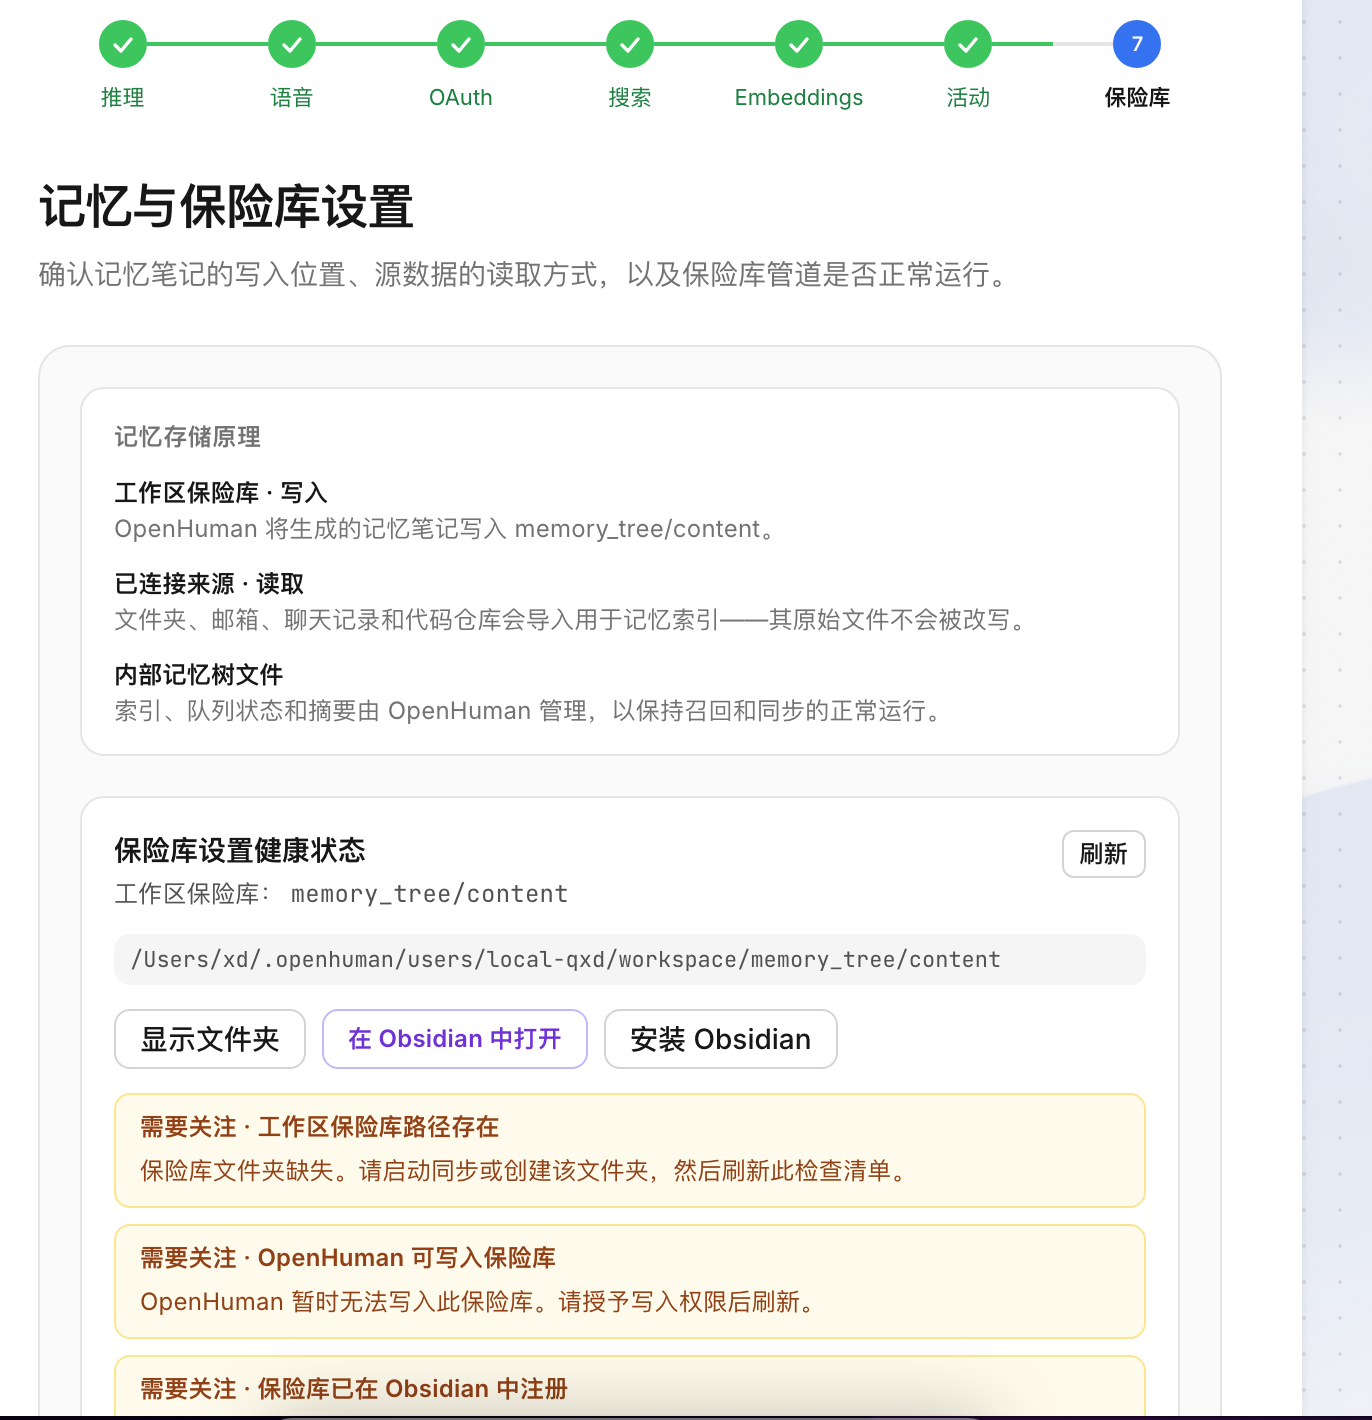Viewport: 1372px width, 1420px height.
Task: Click message 保险库文件夹缺失
Action: pyautogui.click(x=526, y=1171)
